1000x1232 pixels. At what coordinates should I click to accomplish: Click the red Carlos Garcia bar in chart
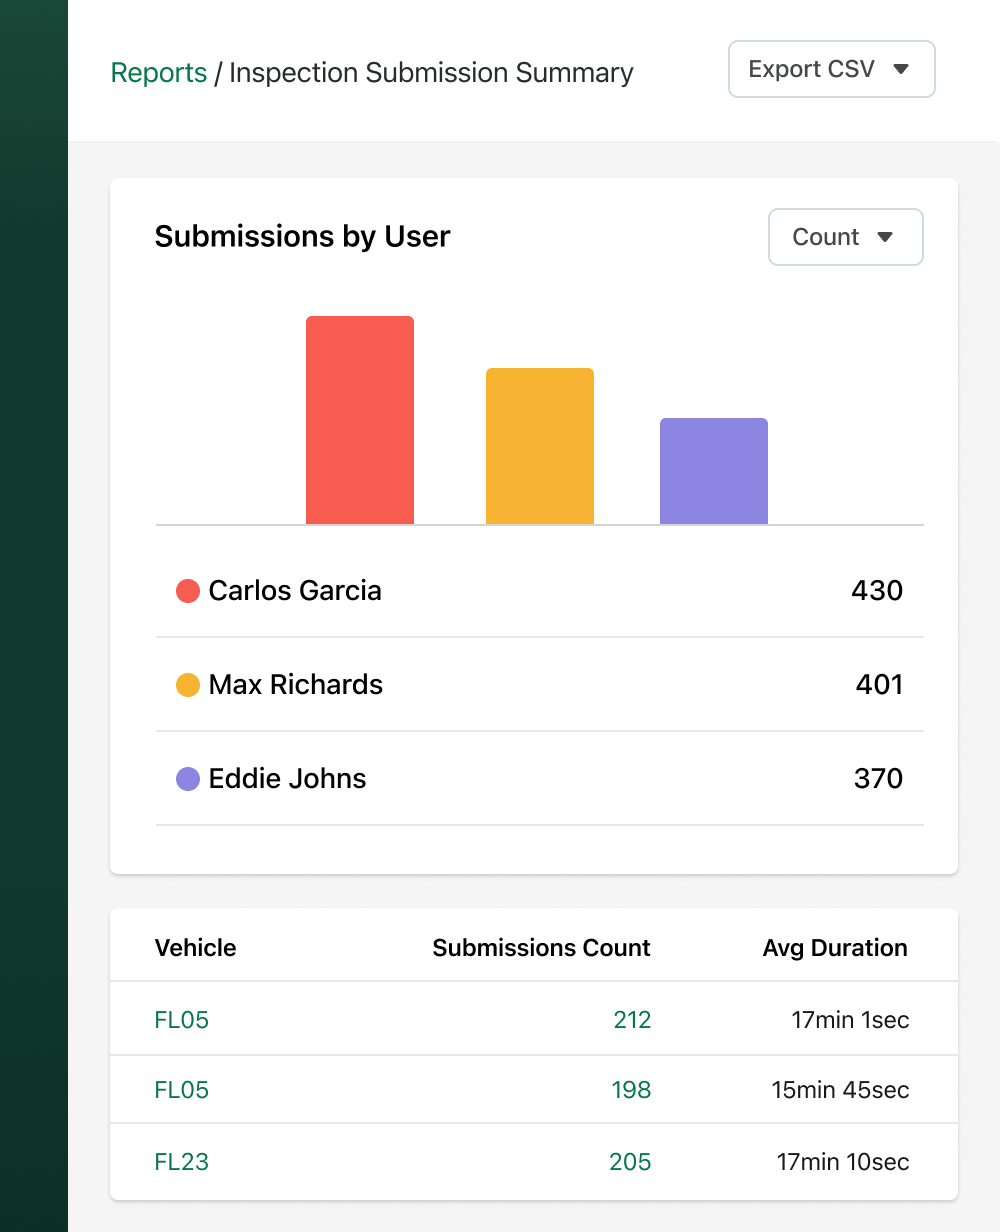[360, 420]
